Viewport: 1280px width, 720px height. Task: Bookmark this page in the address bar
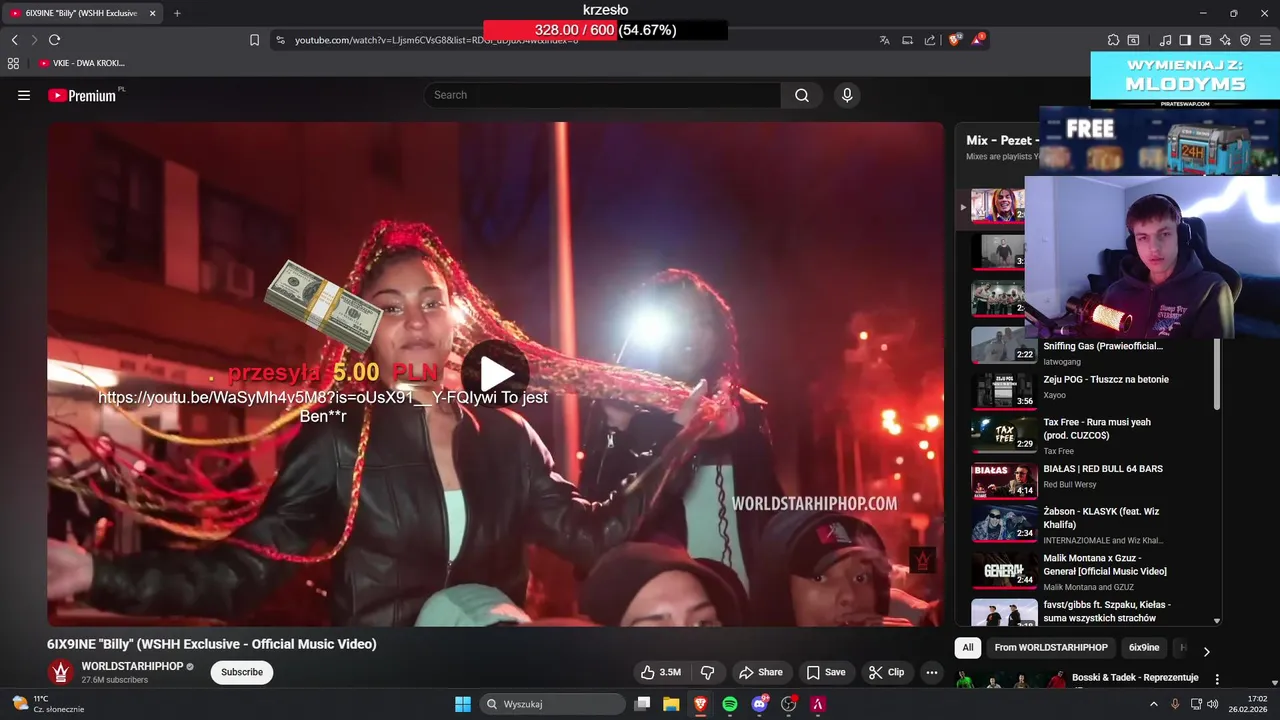point(254,40)
